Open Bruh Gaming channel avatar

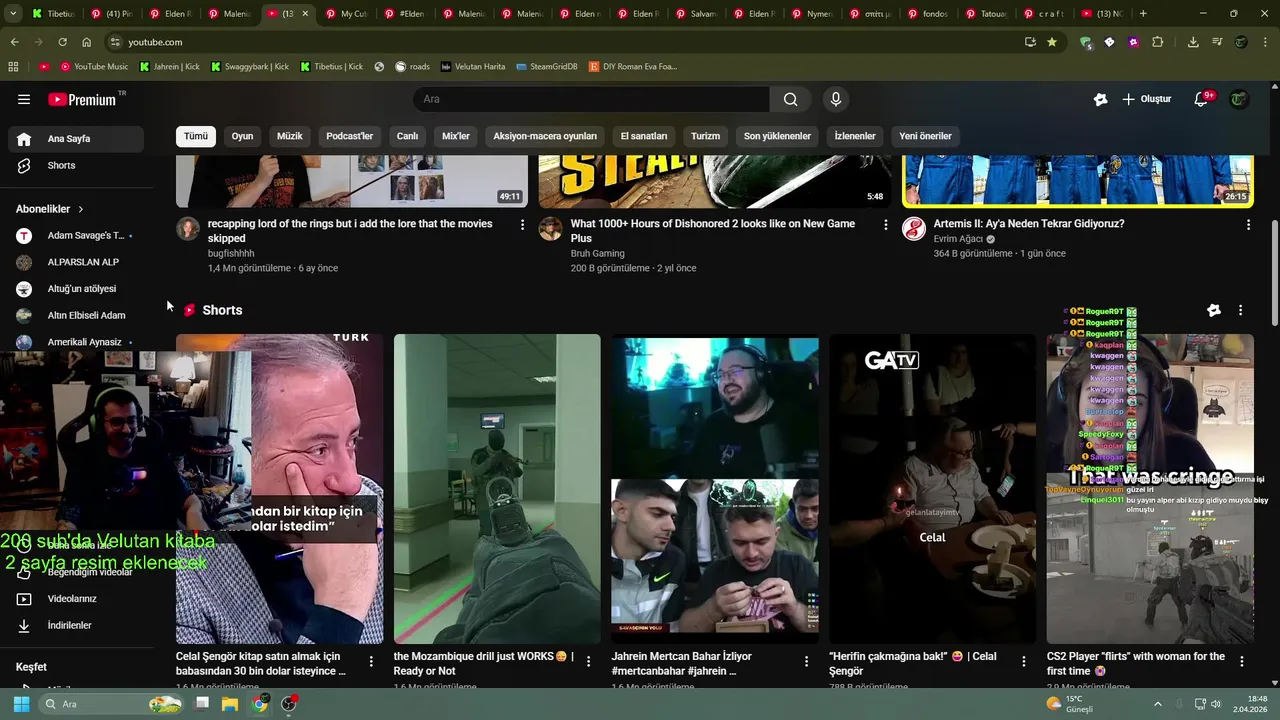[551, 229]
